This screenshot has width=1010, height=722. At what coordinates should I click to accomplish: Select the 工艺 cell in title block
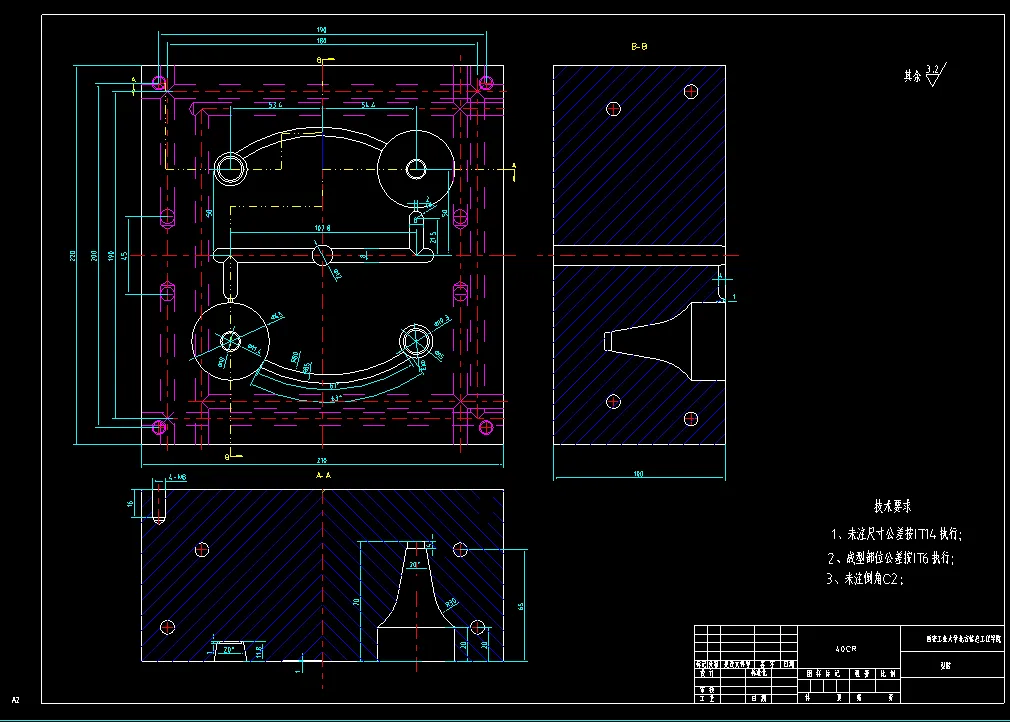[x=707, y=698]
